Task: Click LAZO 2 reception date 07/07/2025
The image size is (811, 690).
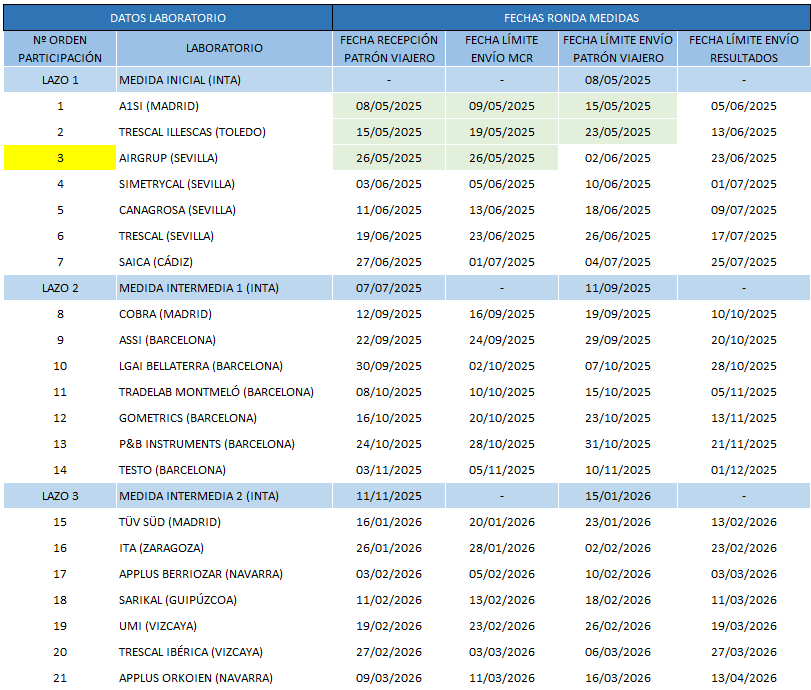Action: pos(389,288)
